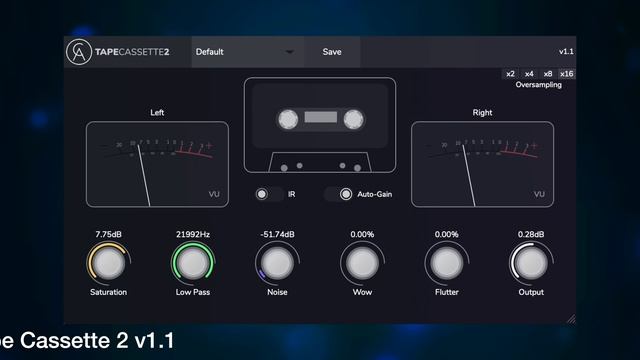The height and width of the screenshot is (360, 640).
Task: Toggle the IR switch
Action: point(269,194)
